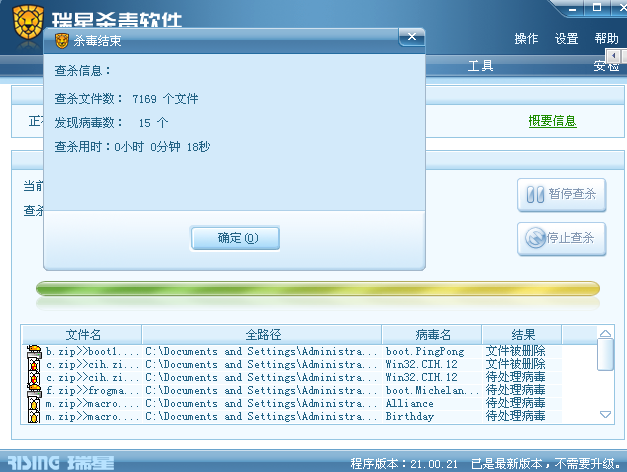Screen dimensions: 627x472
Task: Click the icon of f.zip>>frogma row
Action: (x=34, y=390)
